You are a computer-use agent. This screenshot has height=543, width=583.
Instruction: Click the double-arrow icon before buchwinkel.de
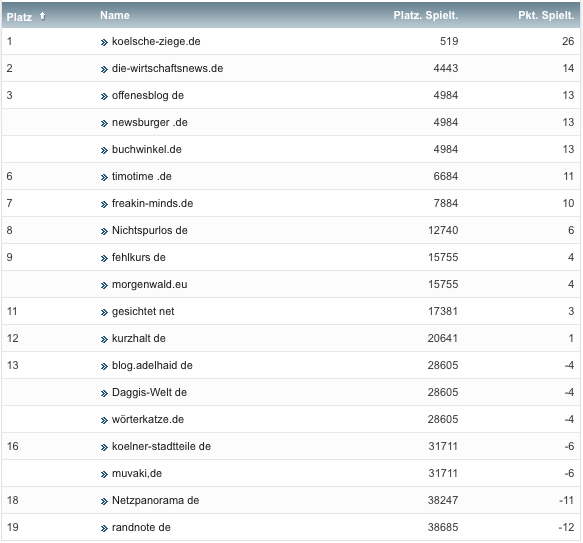104,151
